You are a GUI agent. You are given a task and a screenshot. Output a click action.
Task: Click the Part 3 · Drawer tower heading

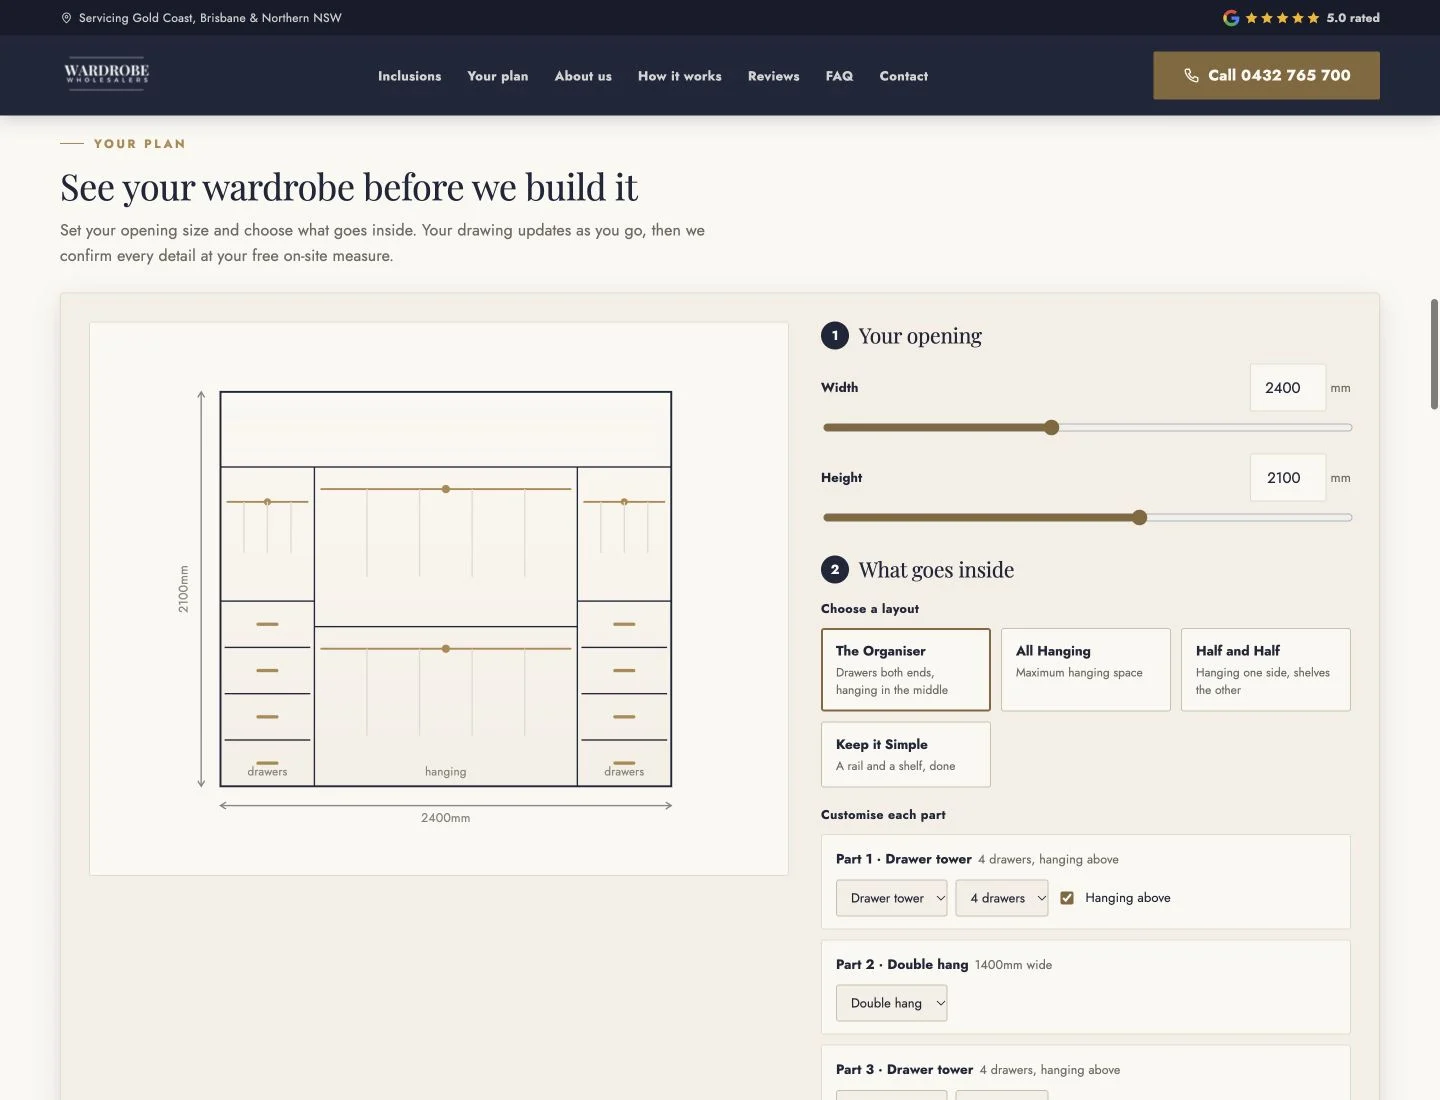[905, 1070]
